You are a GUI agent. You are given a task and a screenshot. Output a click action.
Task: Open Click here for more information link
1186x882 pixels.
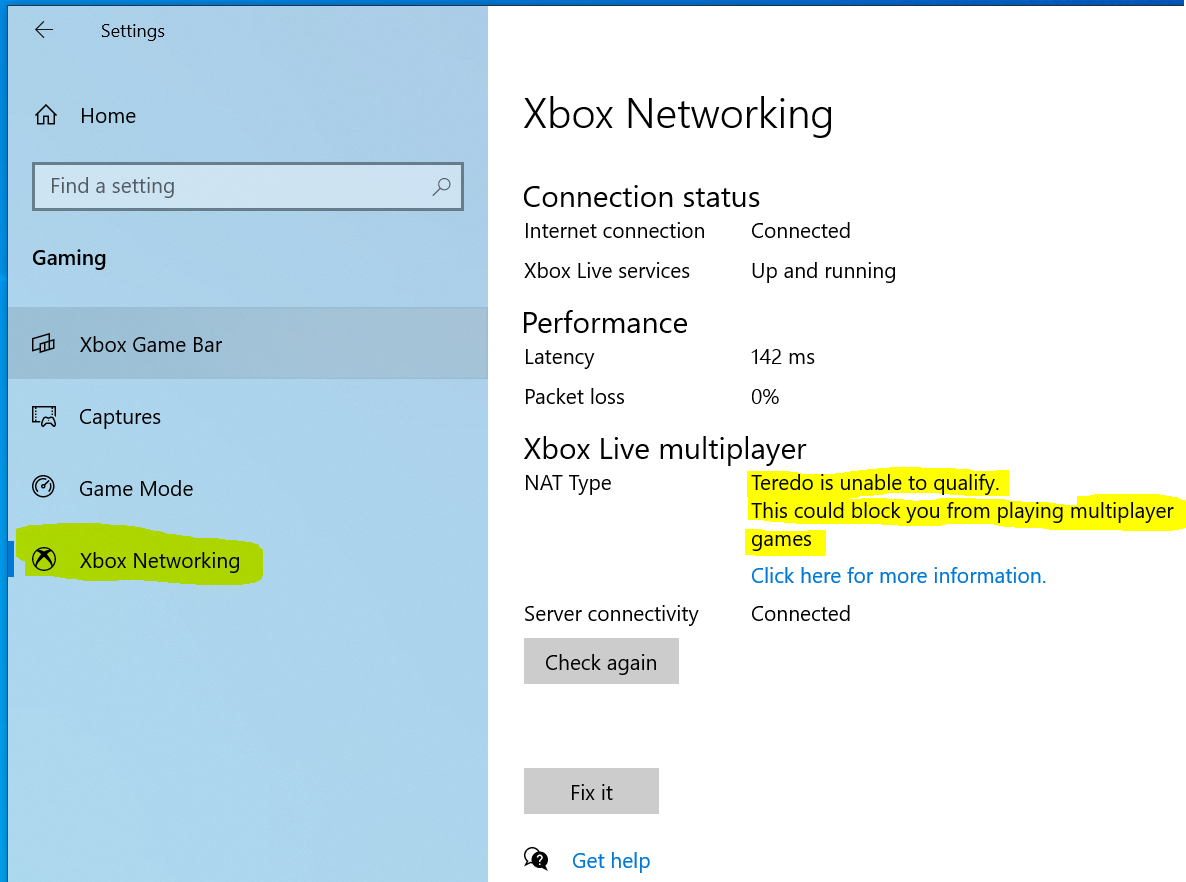click(x=897, y=575)
